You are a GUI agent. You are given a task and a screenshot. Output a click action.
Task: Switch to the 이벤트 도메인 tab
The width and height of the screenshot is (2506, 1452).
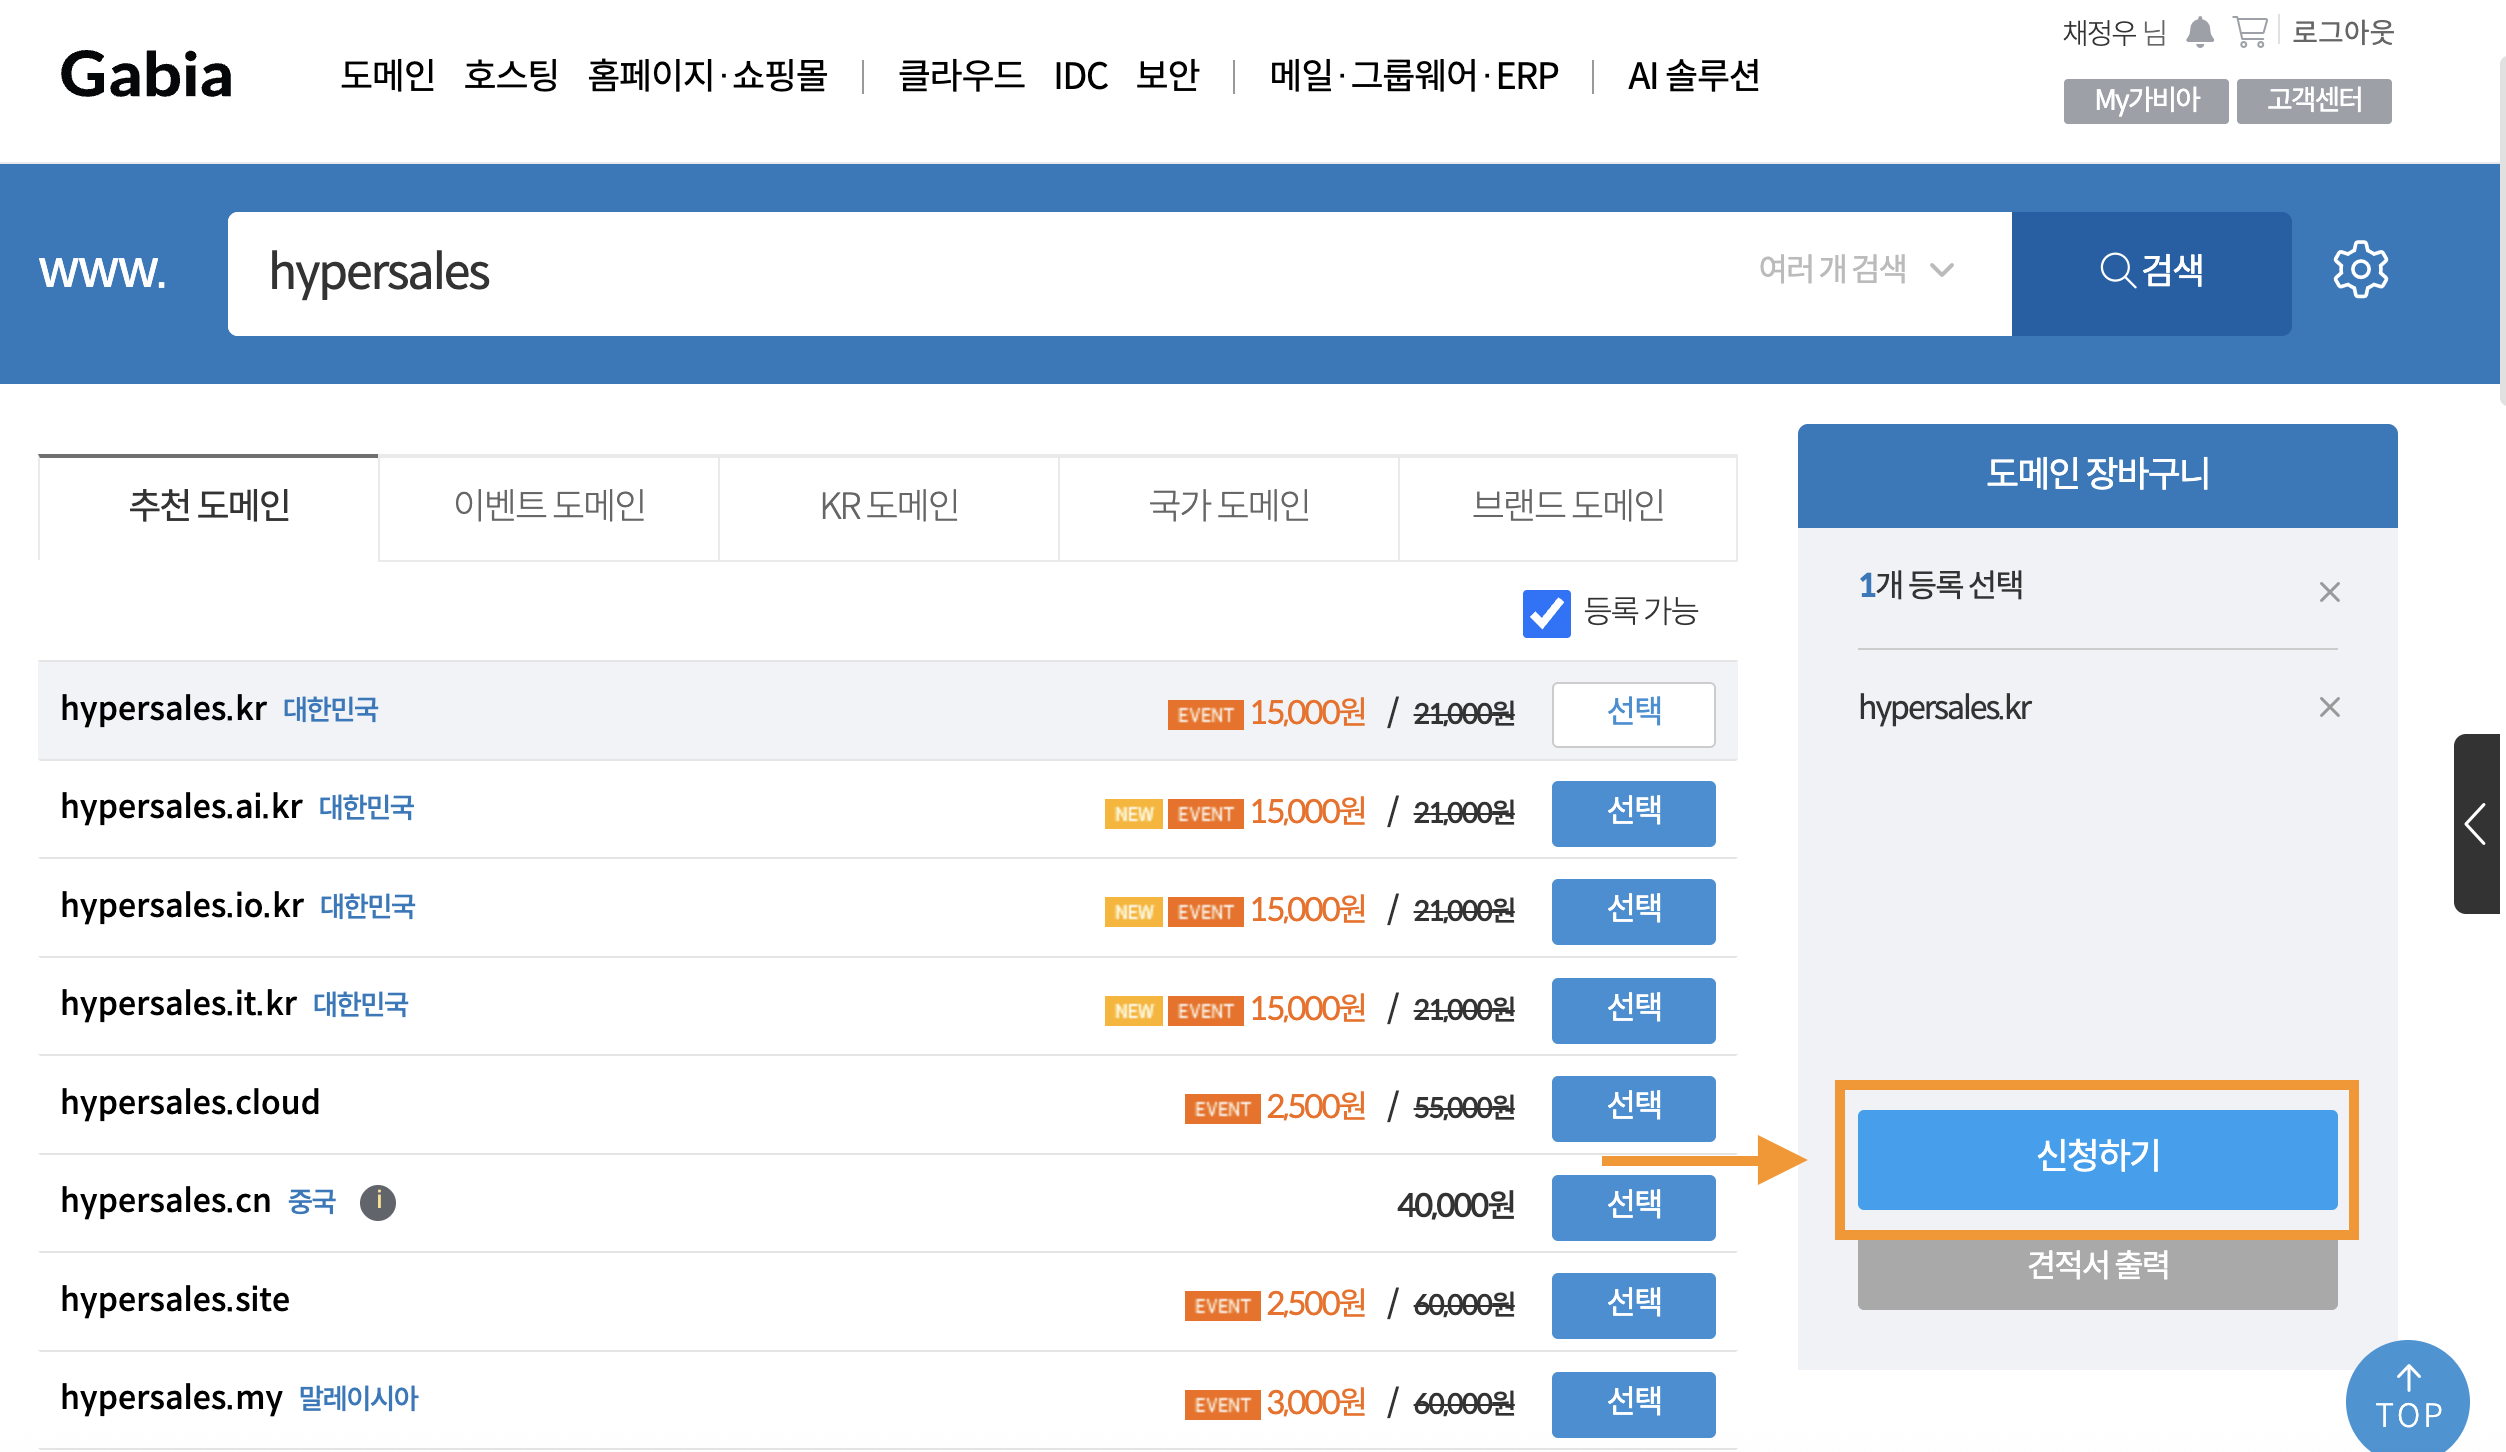coord(549,507)
